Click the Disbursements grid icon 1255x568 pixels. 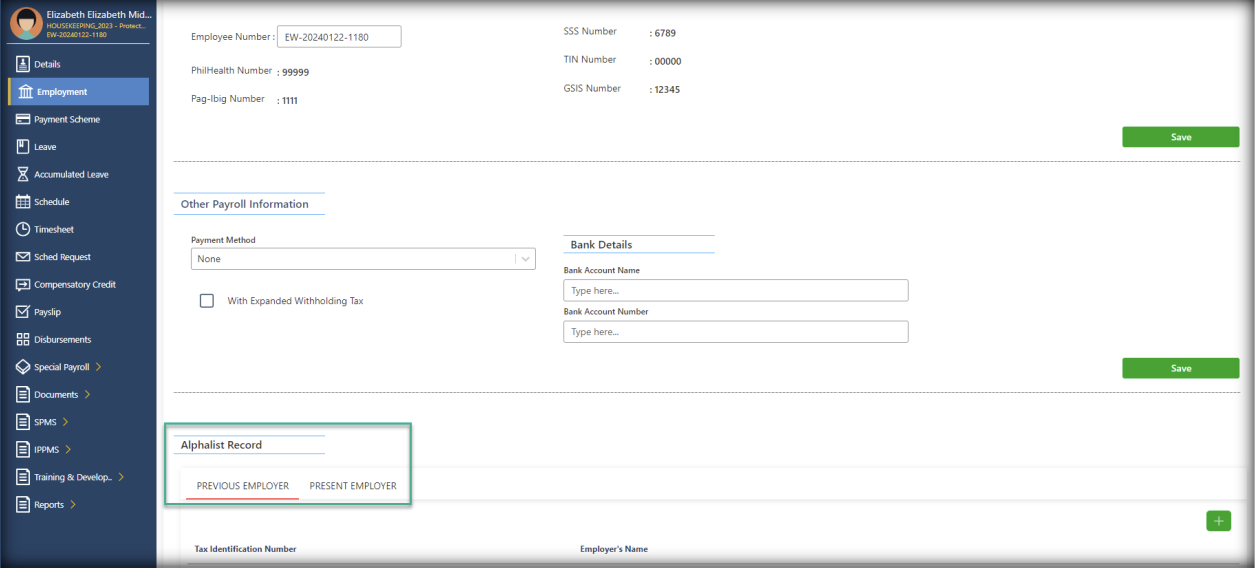point(23,340)
